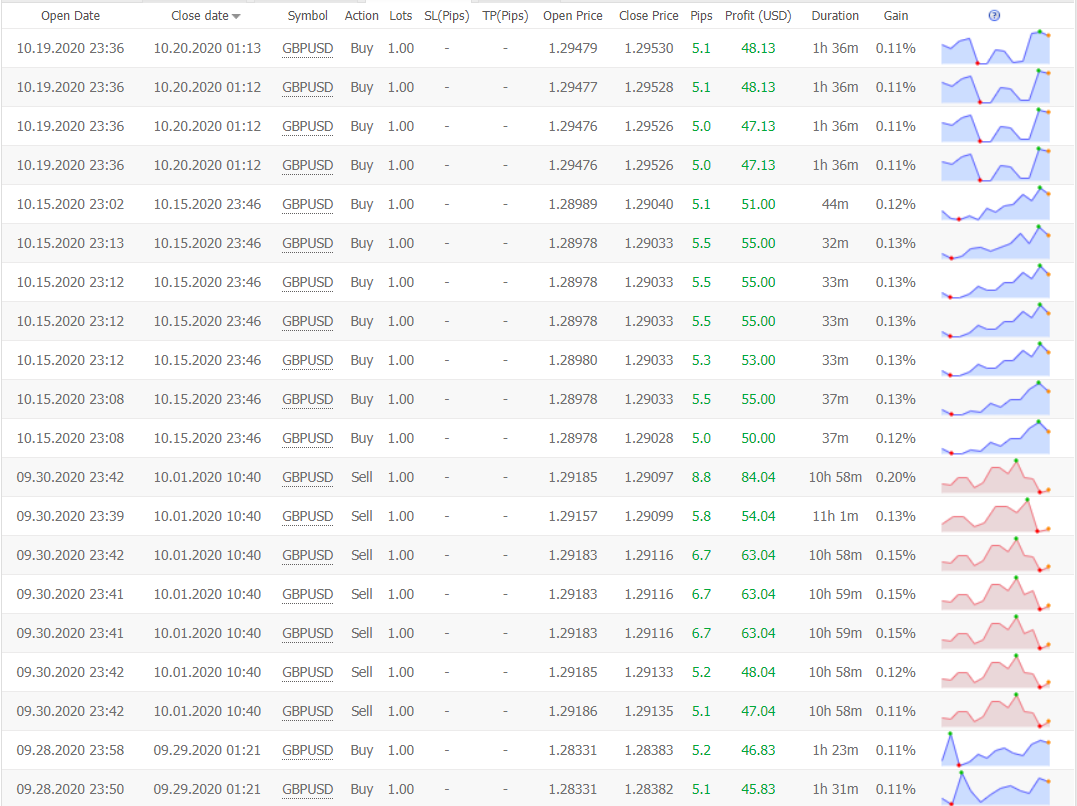The height and width of the screenshot is (806, 1077).
Task: View sparkline chart for the 1.29479 trade
Action: 995,47
